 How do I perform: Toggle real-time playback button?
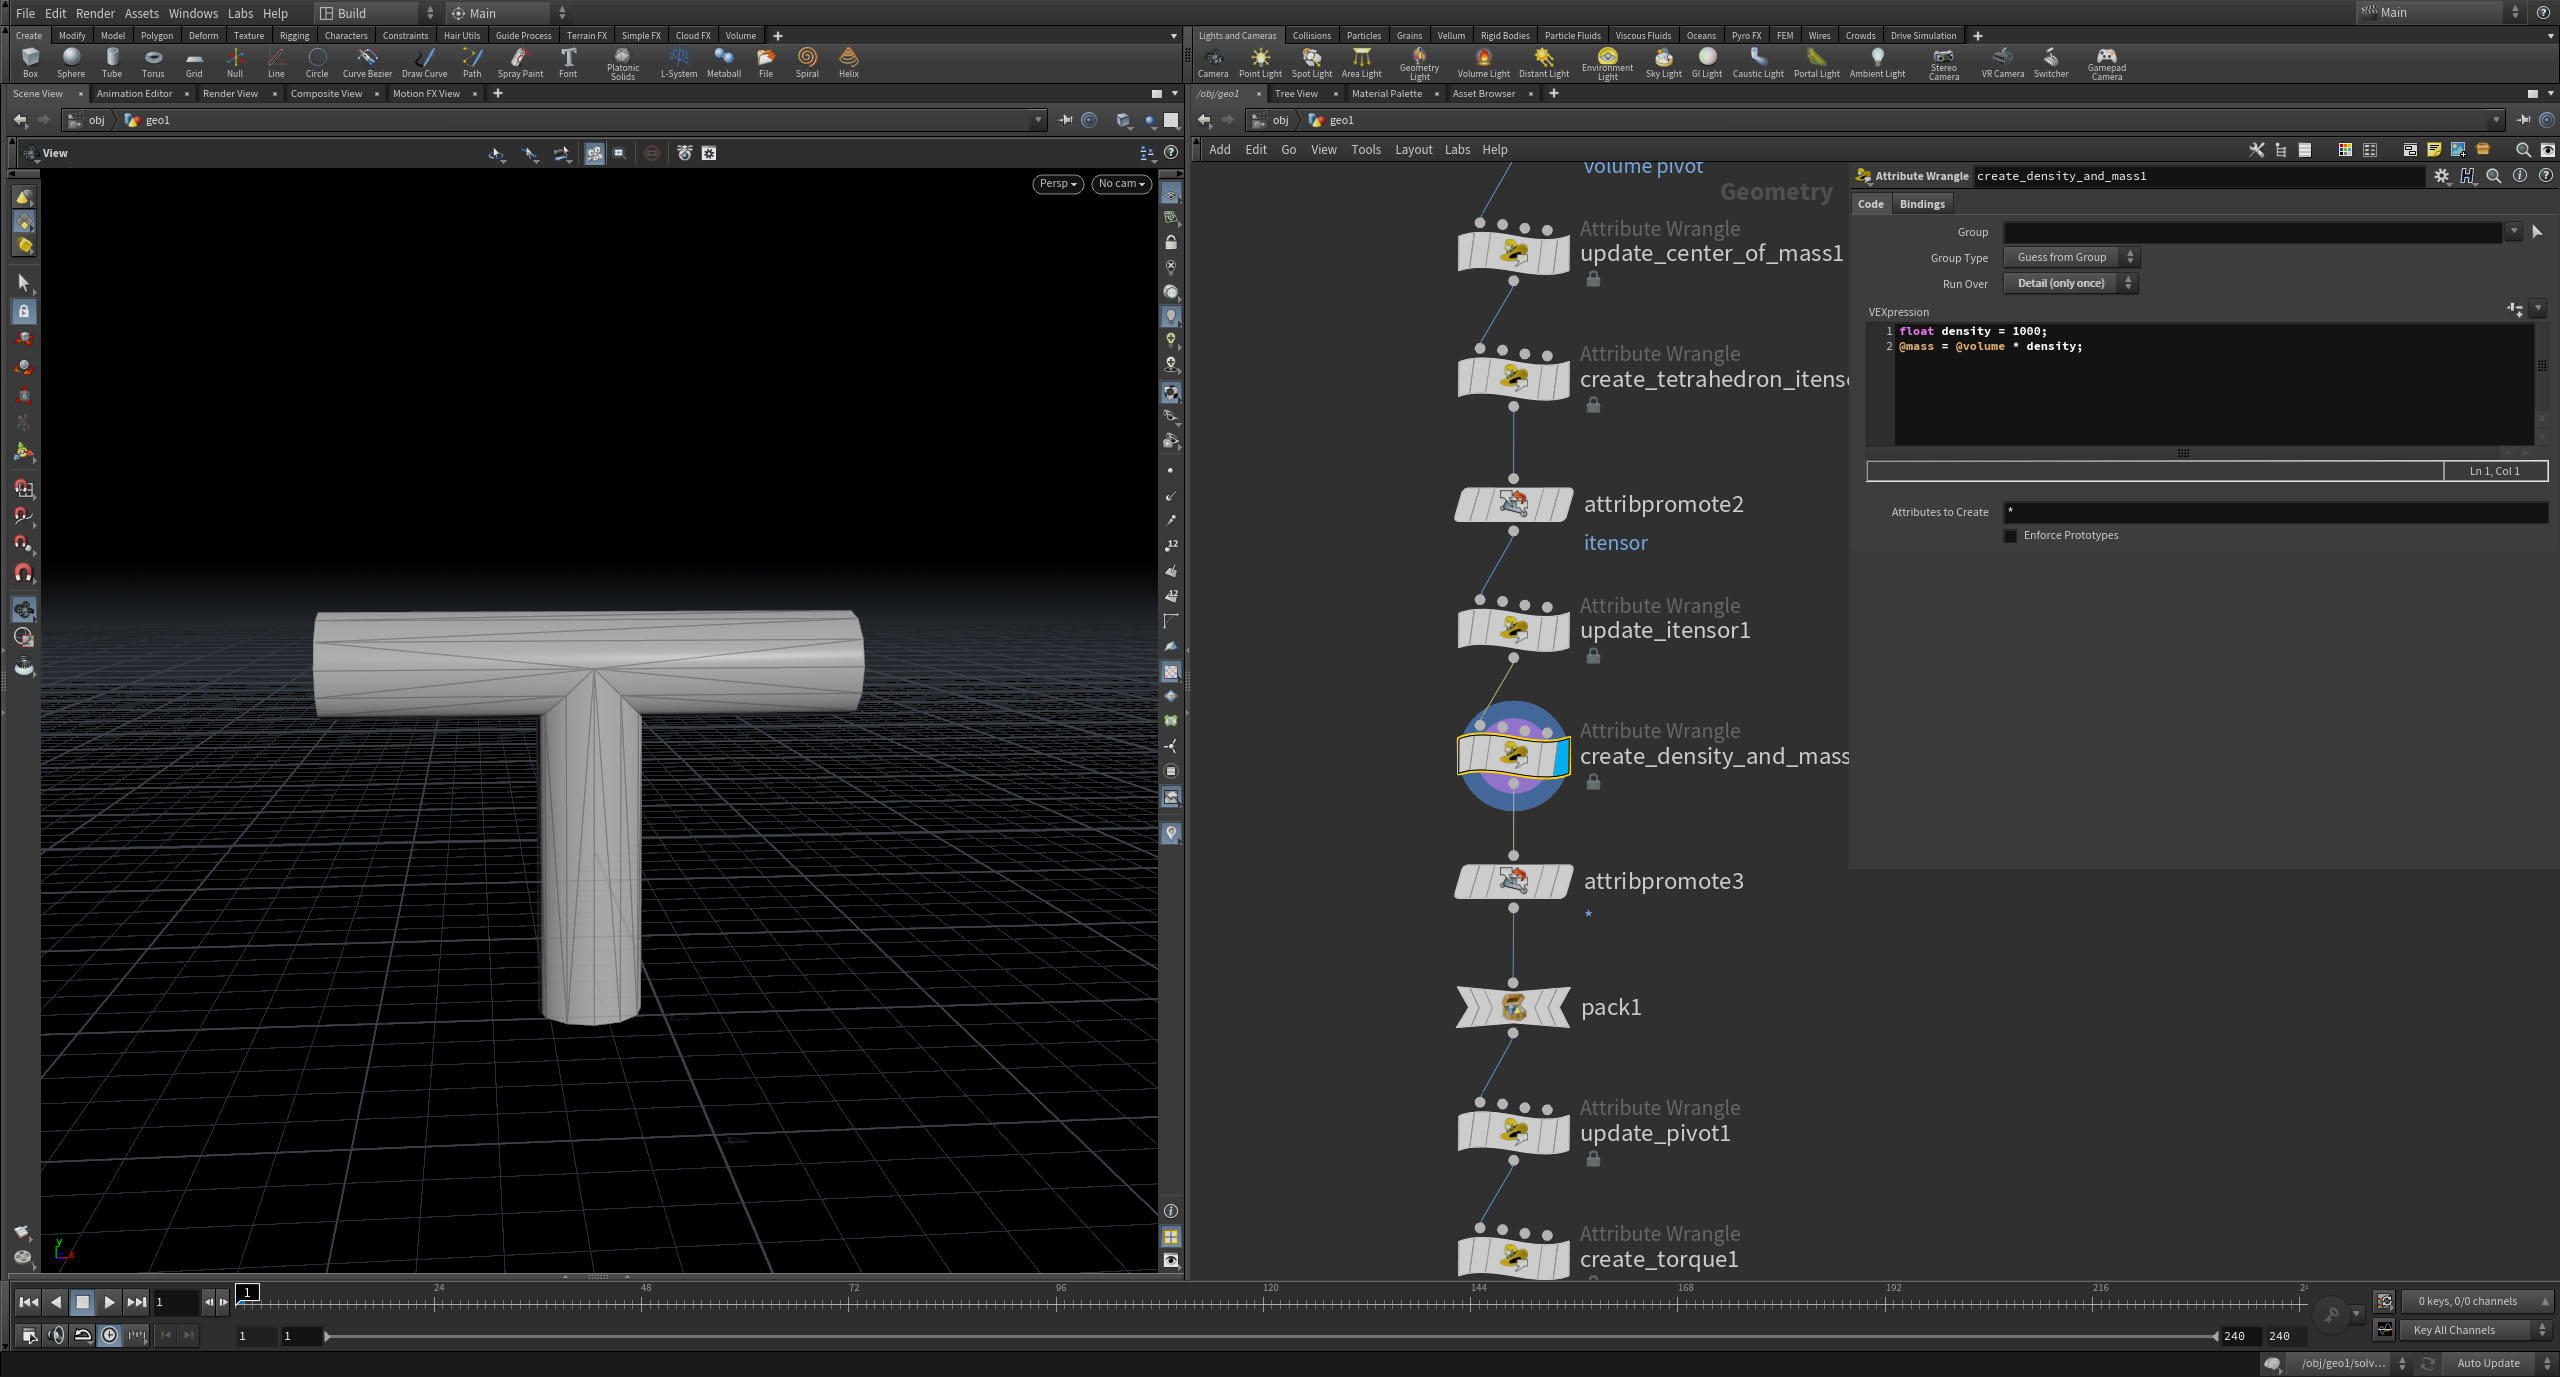pyautogui.click(x=109, y=1335)
